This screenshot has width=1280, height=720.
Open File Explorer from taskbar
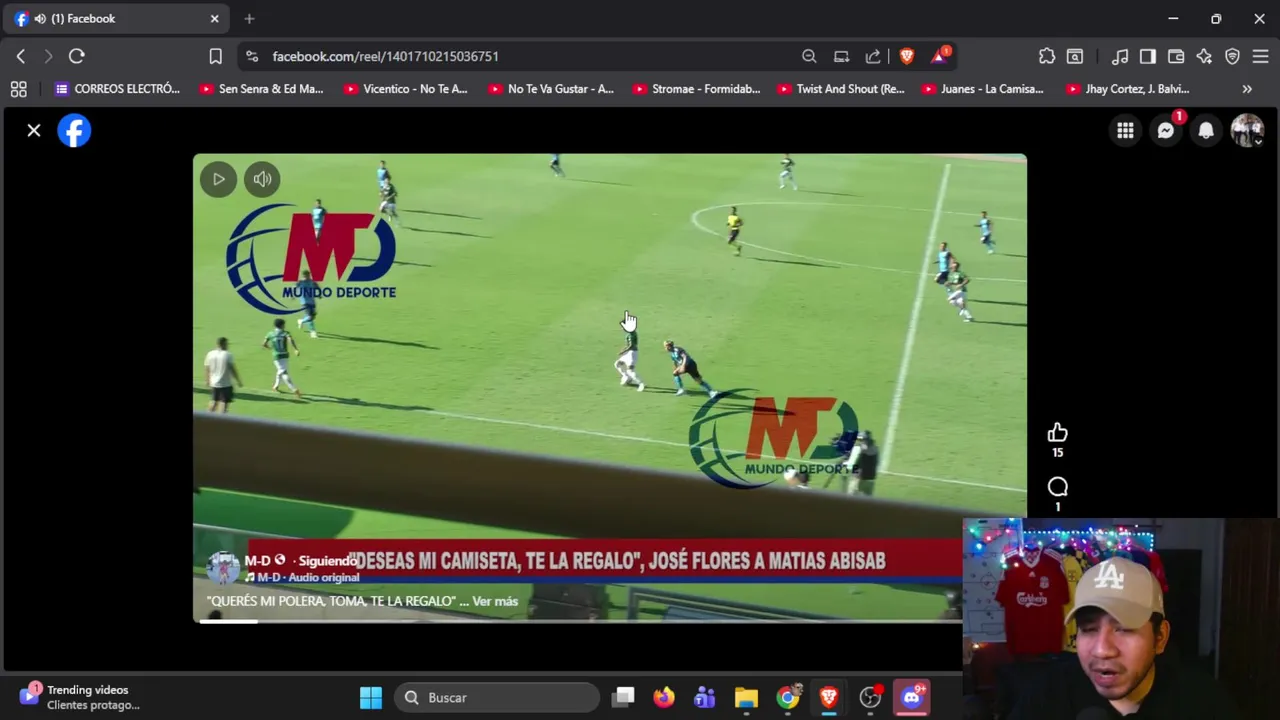[x=746, y=697]
